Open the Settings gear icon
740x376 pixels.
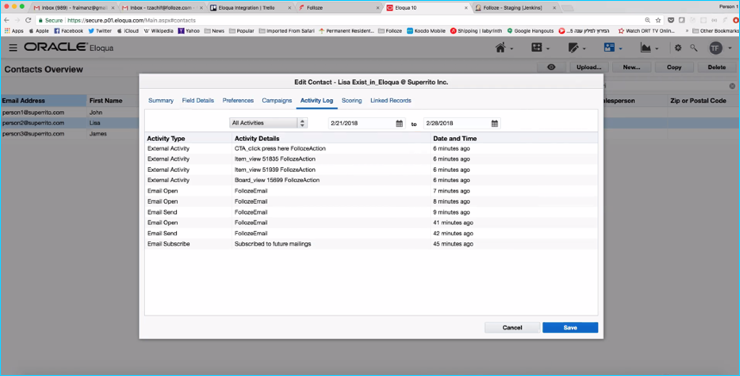pos(678,48)
